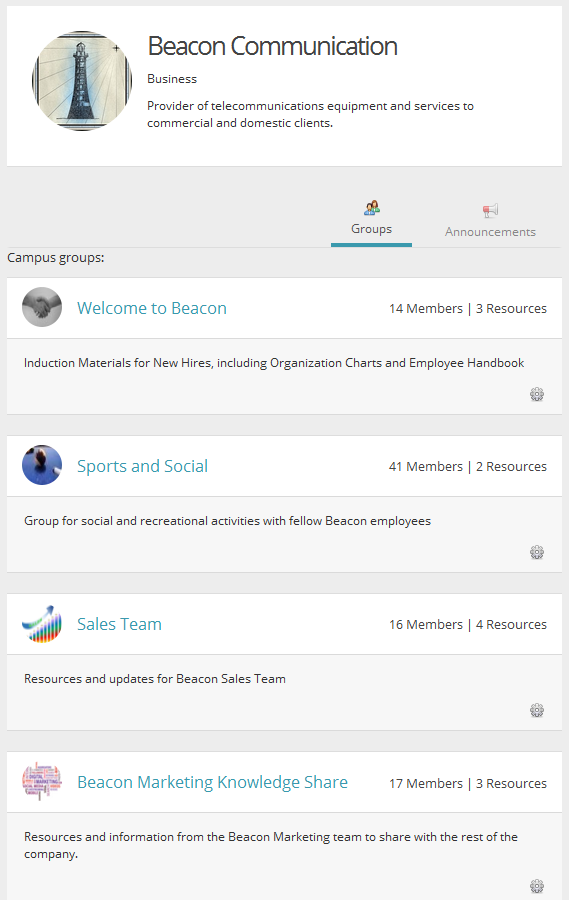This screenshot has height=900, width=569.
Task: Click the Sales Team chart avatar
Action: click(x=42, y=623)
